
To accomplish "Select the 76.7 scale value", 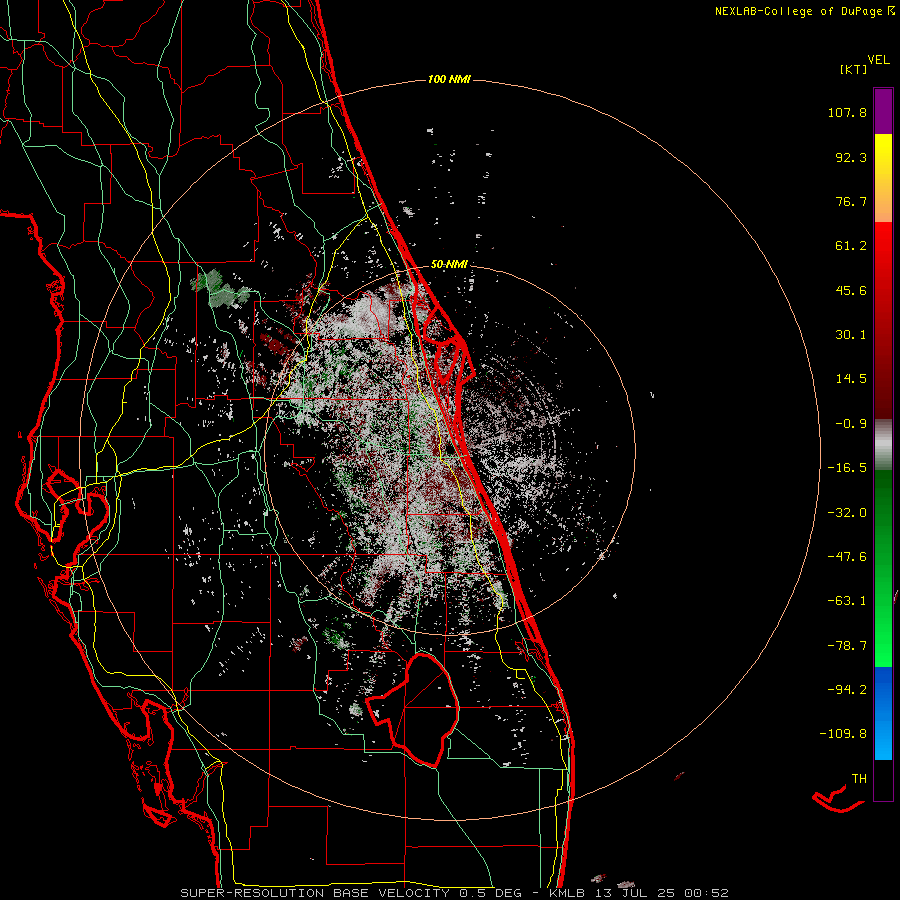I will coord(851,201).
